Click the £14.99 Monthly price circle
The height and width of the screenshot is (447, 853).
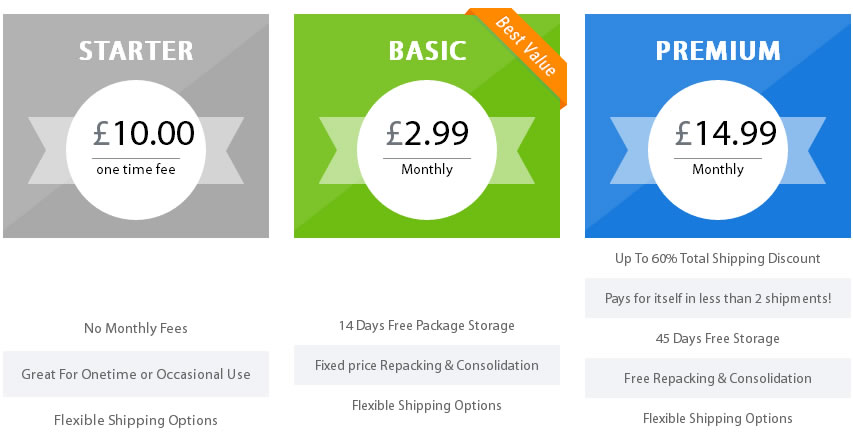tap(718, 150)
